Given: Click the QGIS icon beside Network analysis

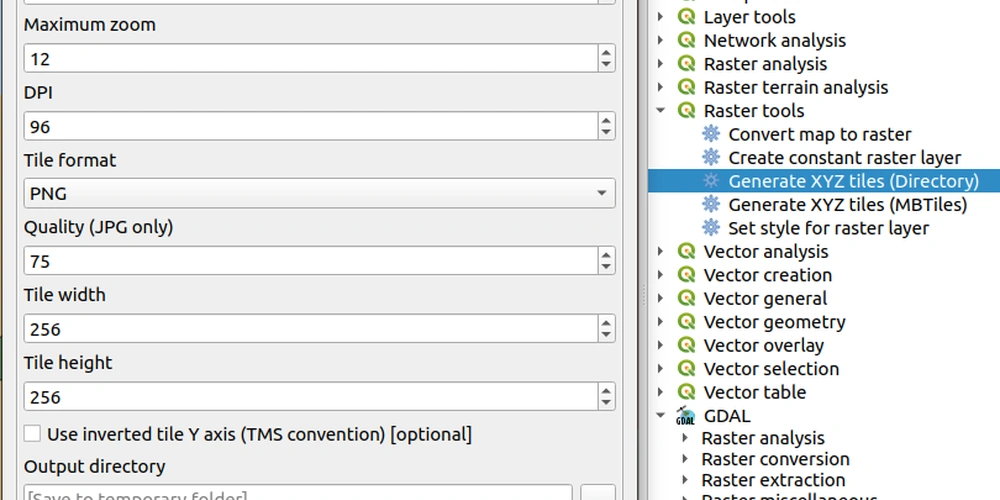Looking at the screenshot, I should [686, 40].
